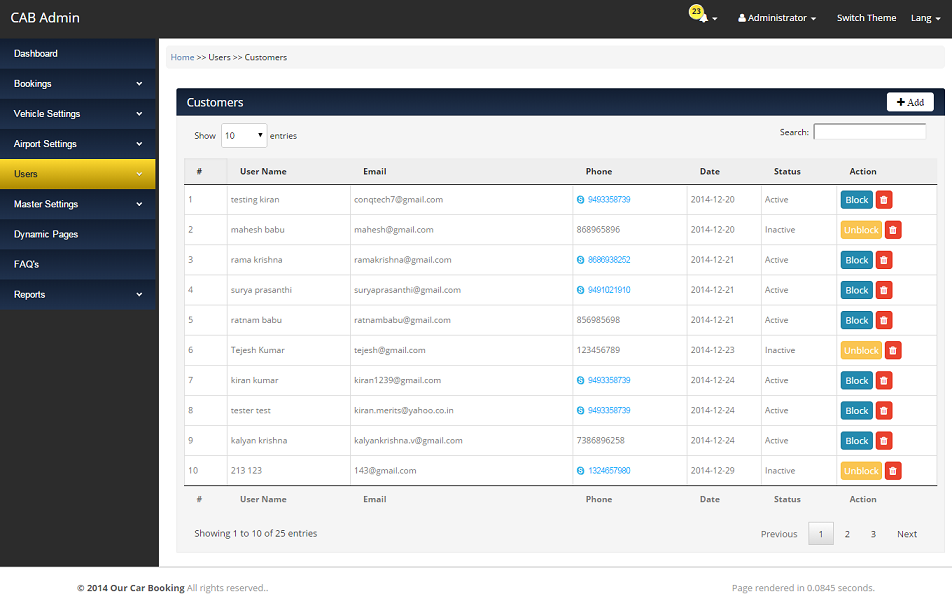Click Home breadcrumb link
Viewport: 952px width, 615px height.
coord(182,57)
